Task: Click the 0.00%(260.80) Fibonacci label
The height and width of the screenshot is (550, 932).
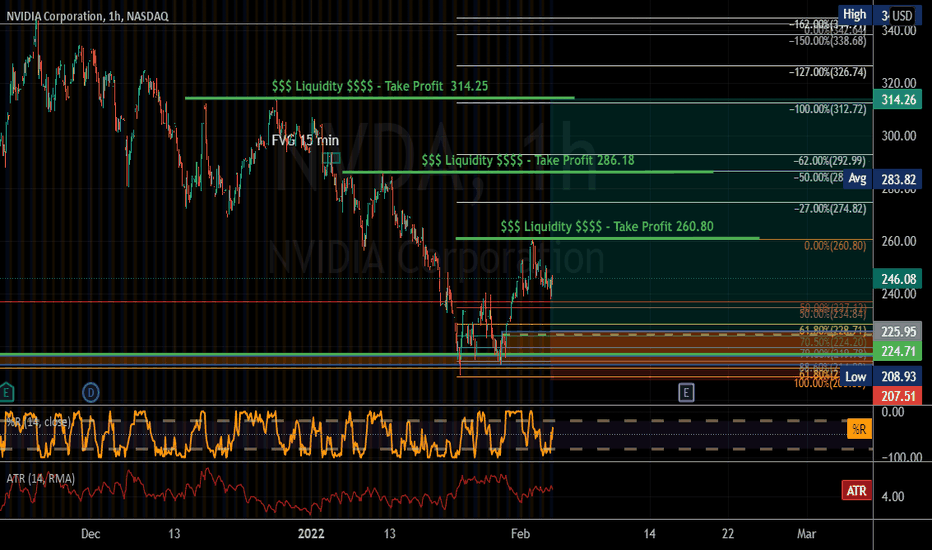Action: (x=835, y=246)
